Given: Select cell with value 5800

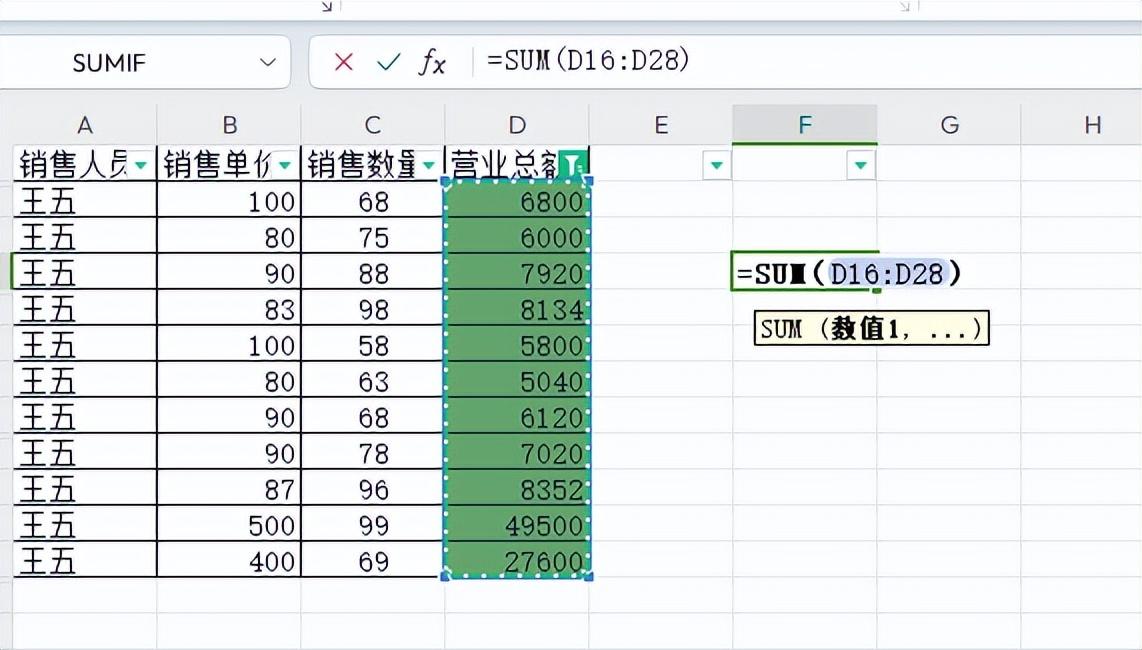Looking at the screenshot, I should point(517,344).
